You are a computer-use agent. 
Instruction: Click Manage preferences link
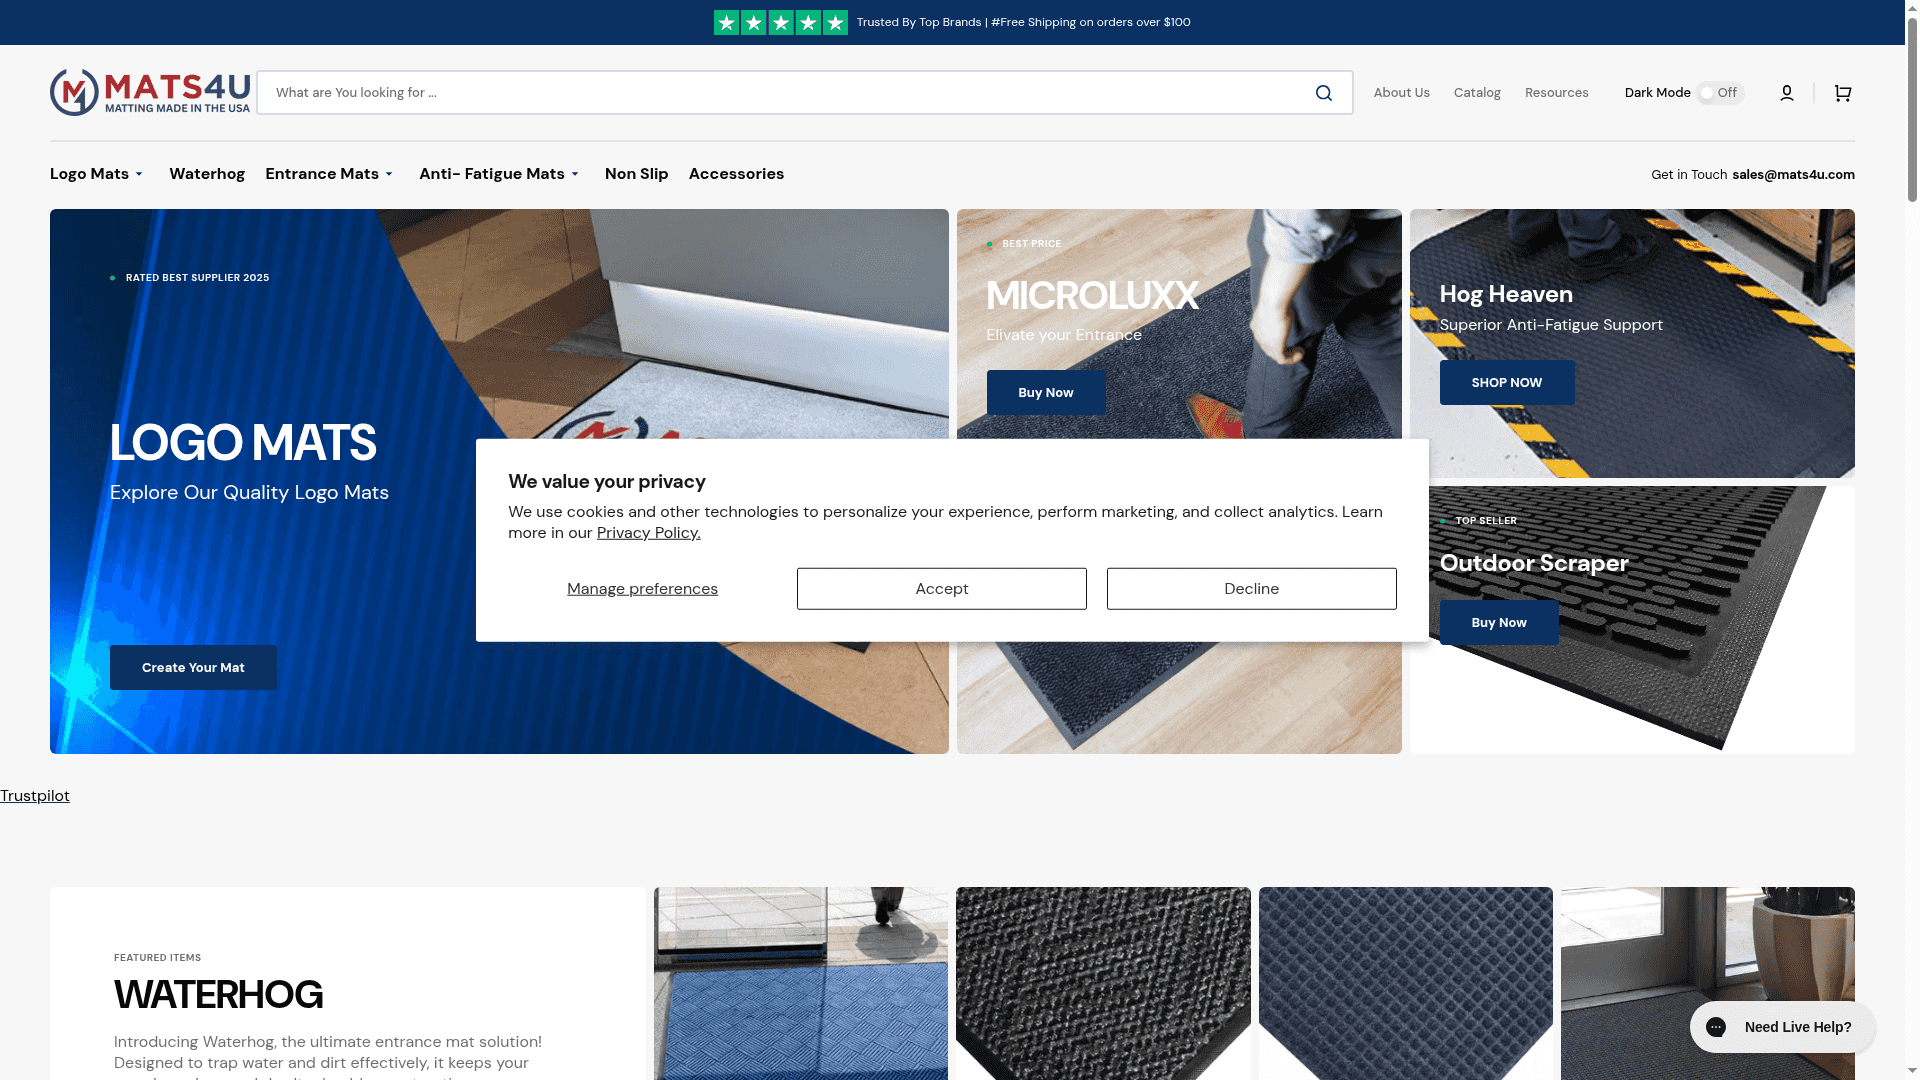coord(642,589)
